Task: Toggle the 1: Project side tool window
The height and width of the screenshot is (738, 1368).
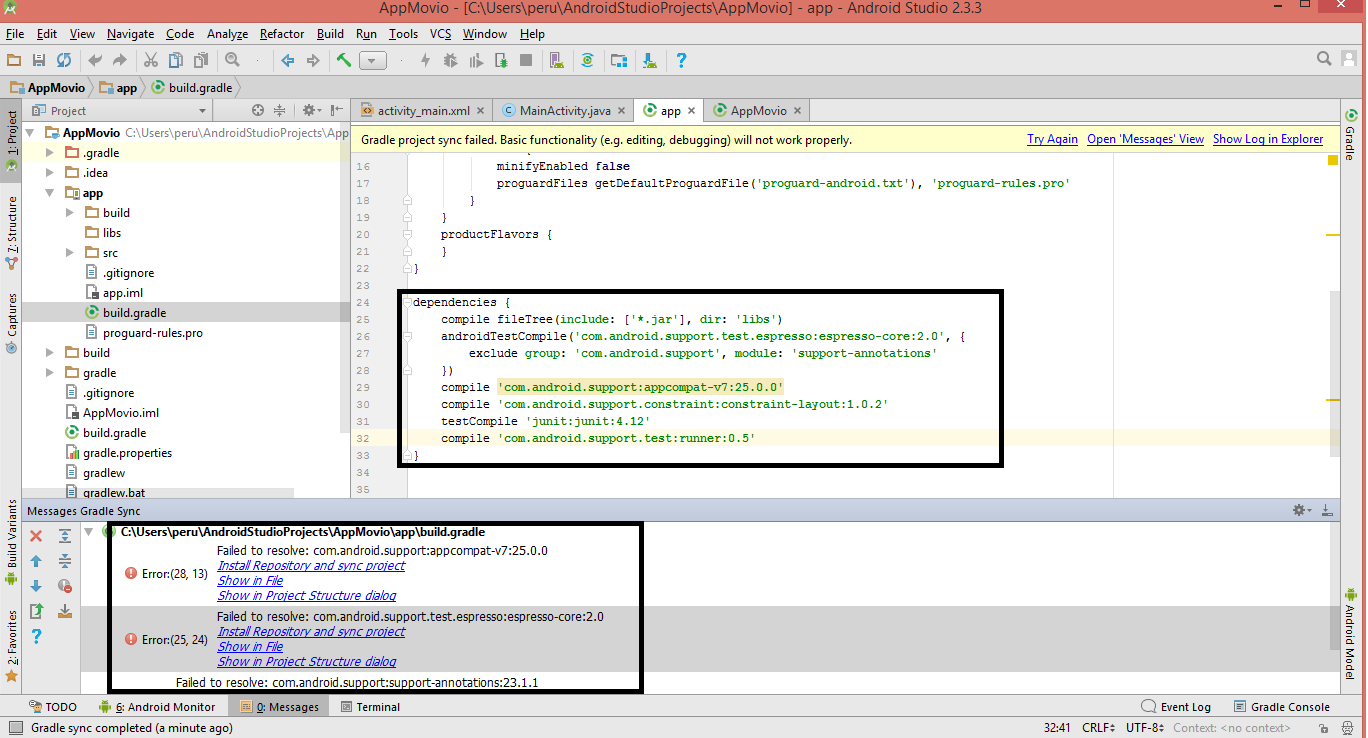Action: pos(11,141)
